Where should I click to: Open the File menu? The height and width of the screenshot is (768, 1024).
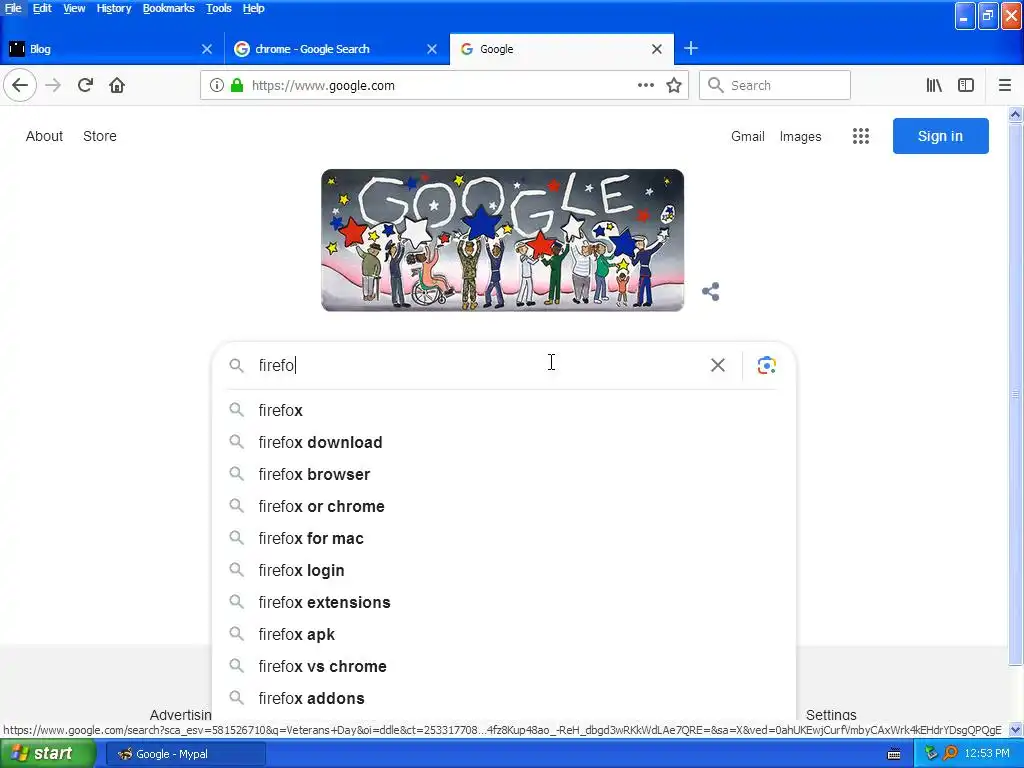click(x=13, y=8)
